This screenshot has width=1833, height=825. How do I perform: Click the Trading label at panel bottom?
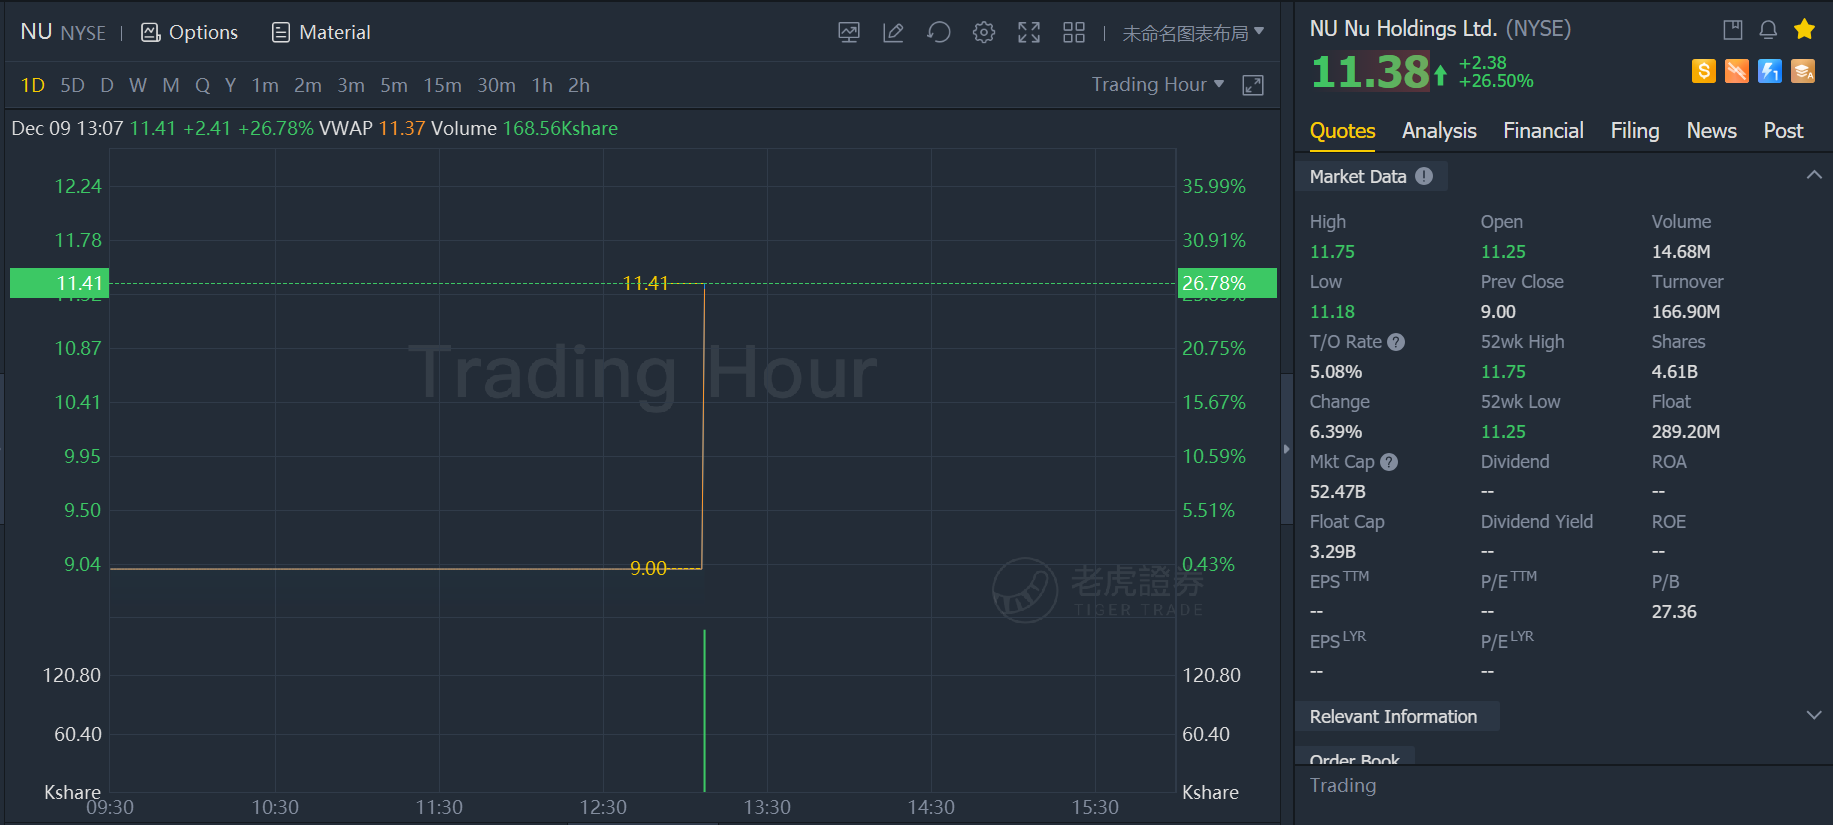pos(1343,786)
